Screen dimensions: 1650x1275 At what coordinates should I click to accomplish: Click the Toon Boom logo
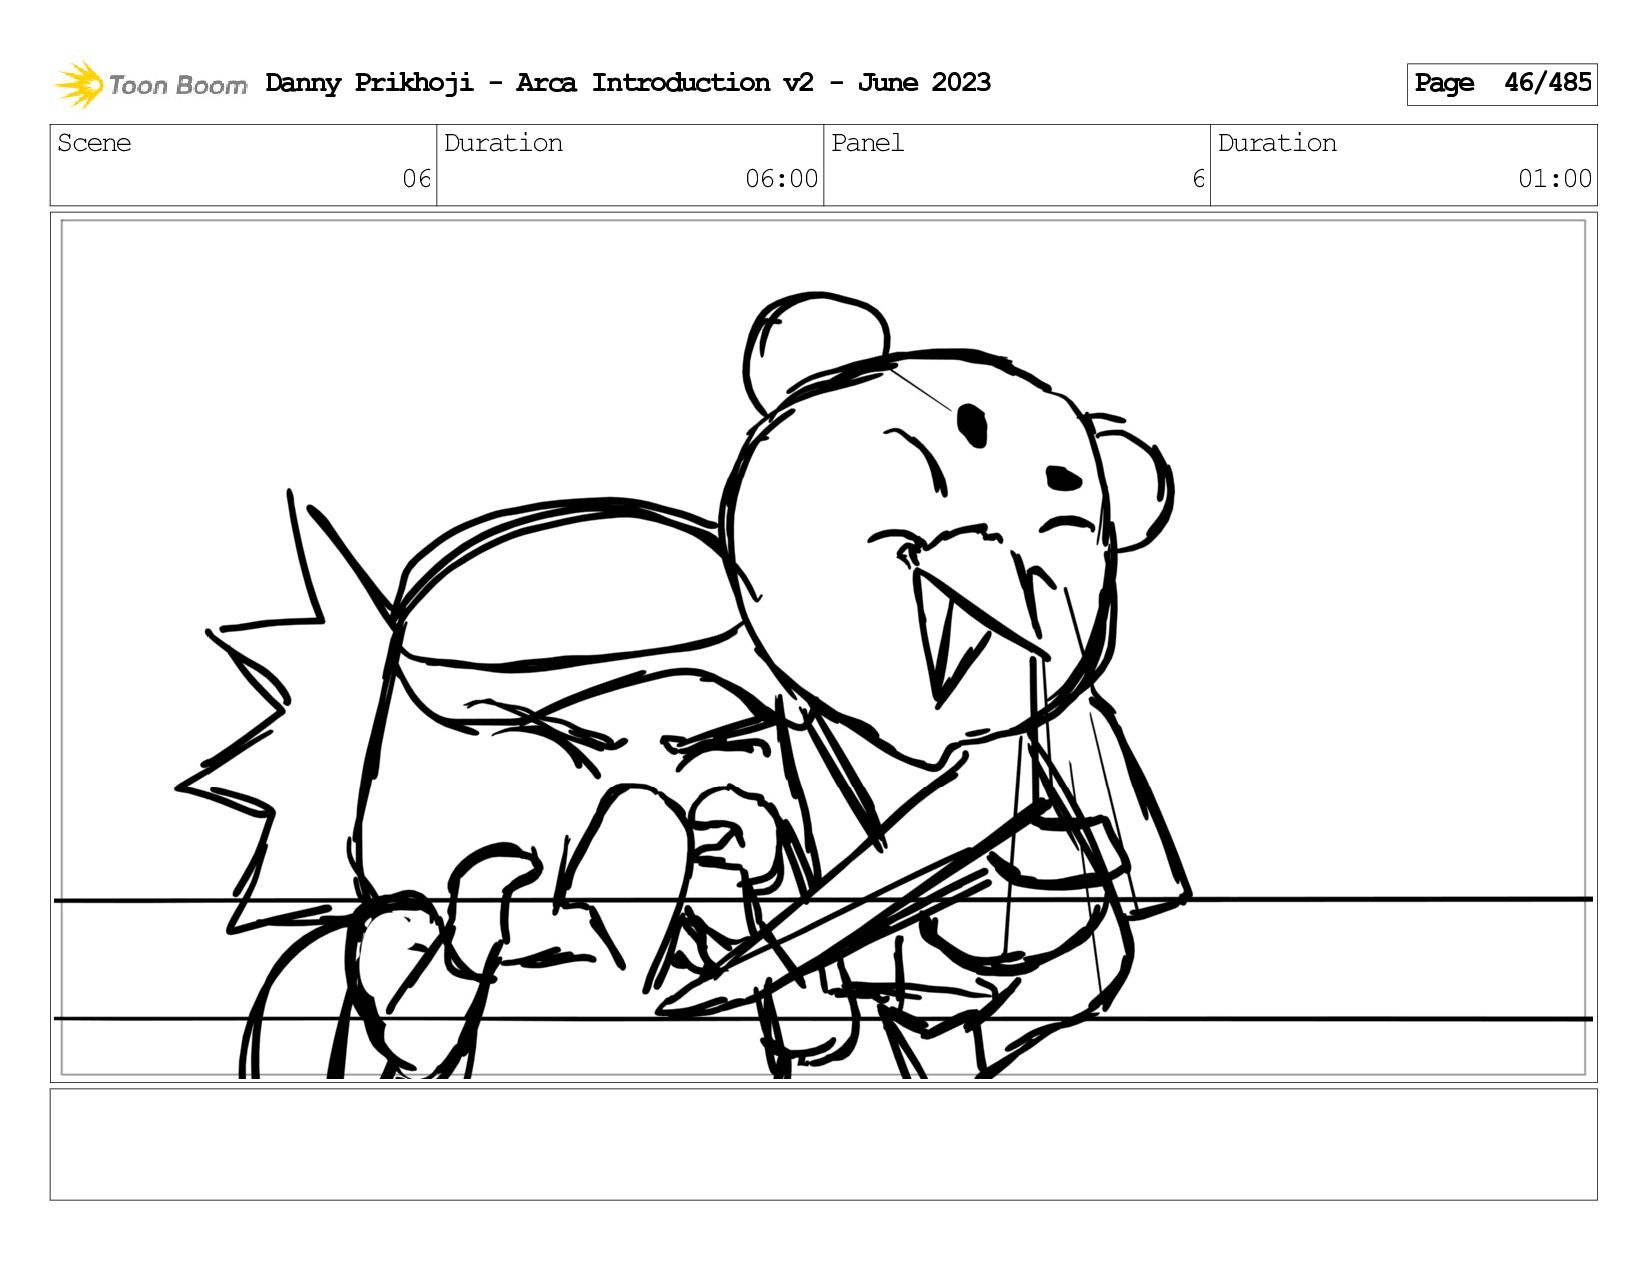tap(150, 84)
